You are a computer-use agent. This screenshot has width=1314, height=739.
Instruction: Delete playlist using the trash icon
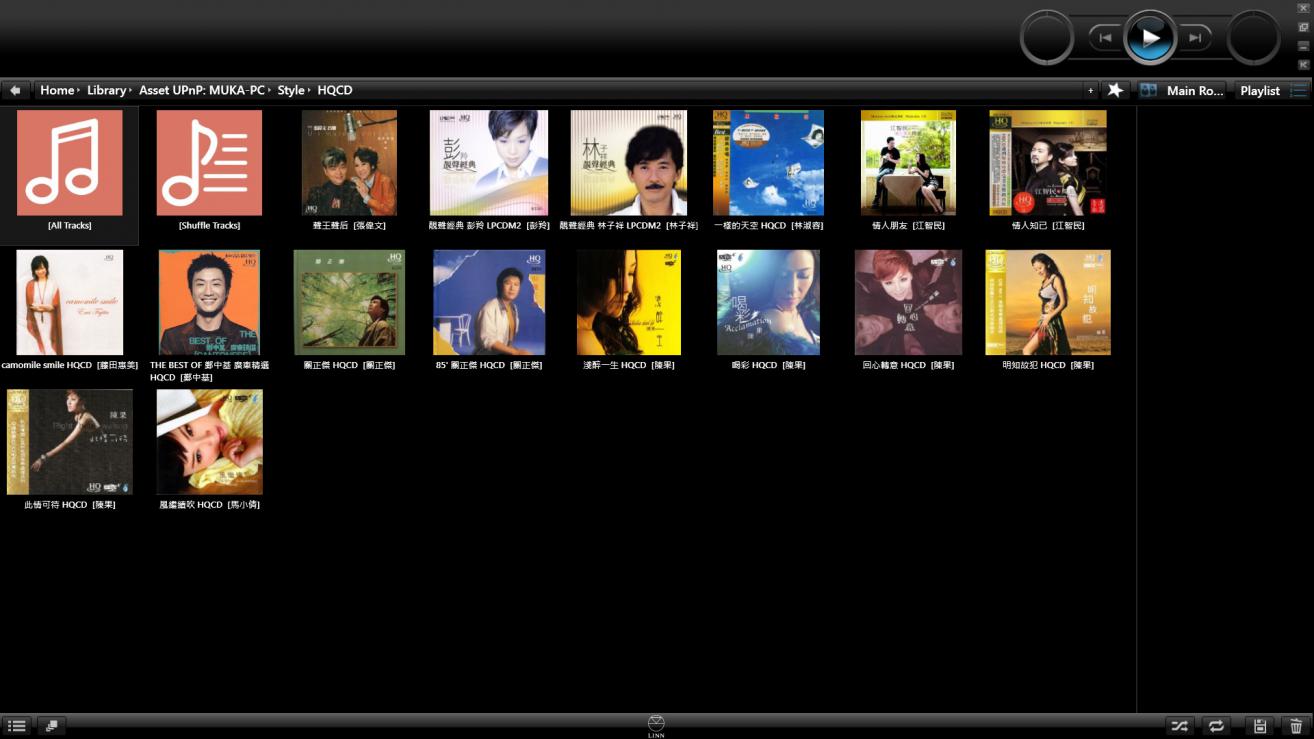(x=1296, y=726)
